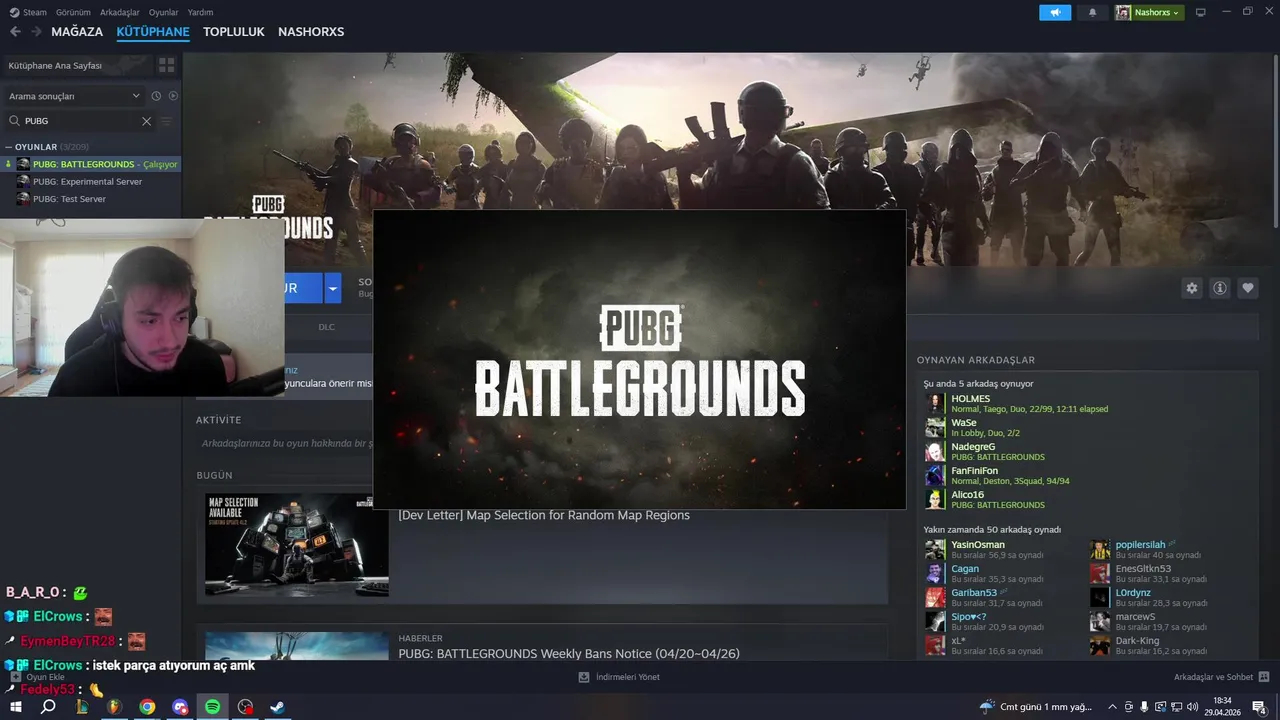This screenshot has width=1280, height=720.
Task: Open play button dropdown arrow
Action: click(333, 288)
